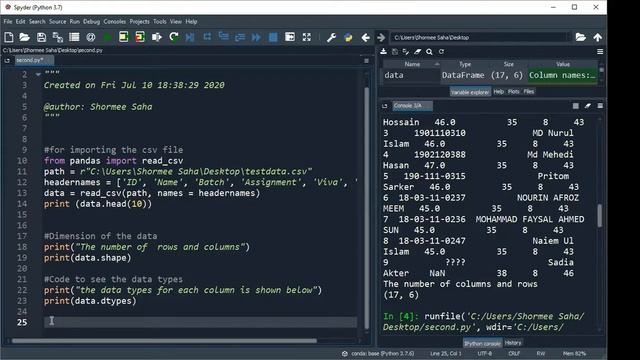
Task: Search variables with the magnifier icon
Action: (429, 51)
